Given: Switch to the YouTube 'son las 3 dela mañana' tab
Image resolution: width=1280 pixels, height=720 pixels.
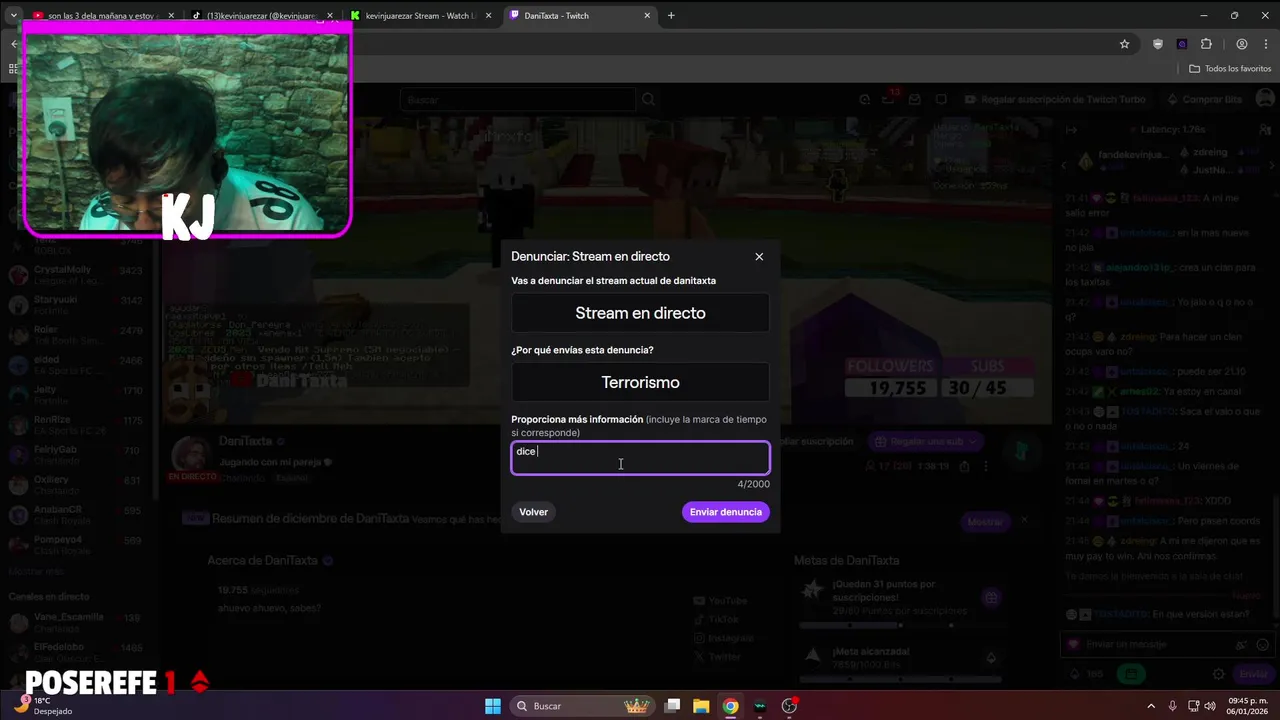Looking at the screenshot, I should click(x=104, y=15).
